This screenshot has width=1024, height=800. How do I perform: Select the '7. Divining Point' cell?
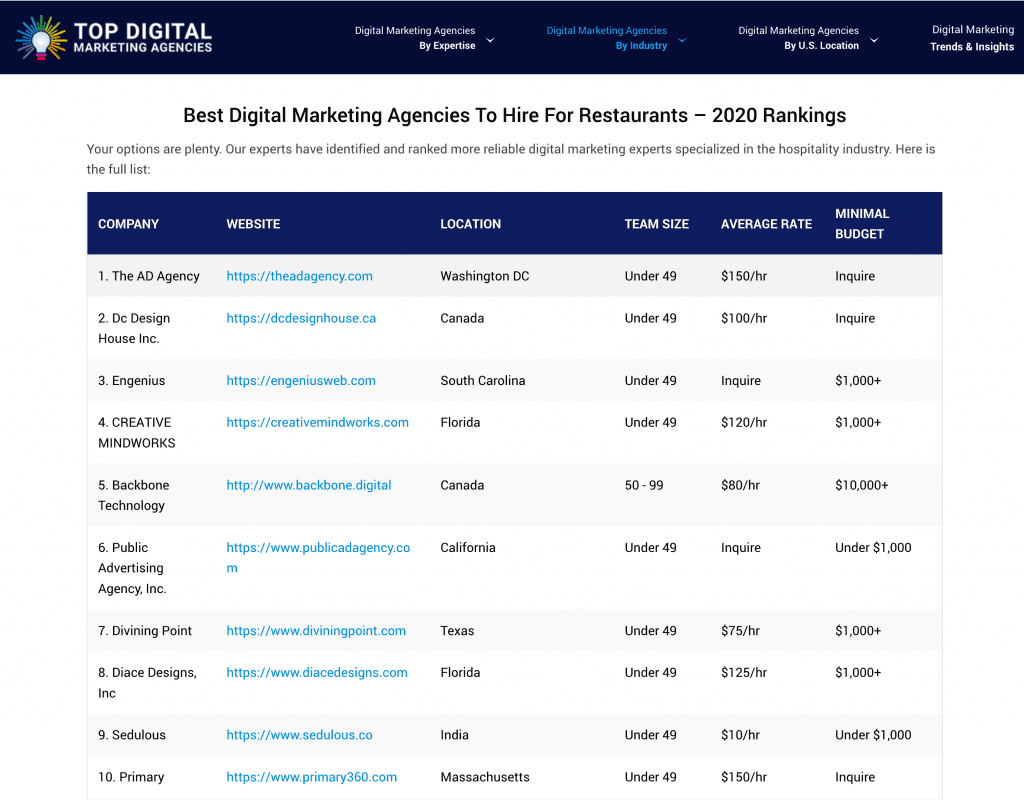145,631
